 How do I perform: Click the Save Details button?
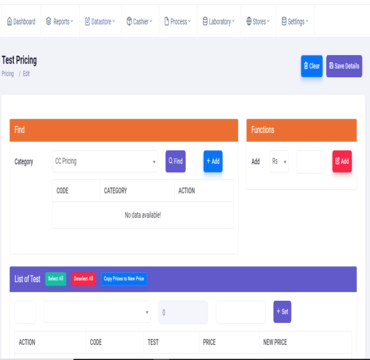tap(344, 66)
